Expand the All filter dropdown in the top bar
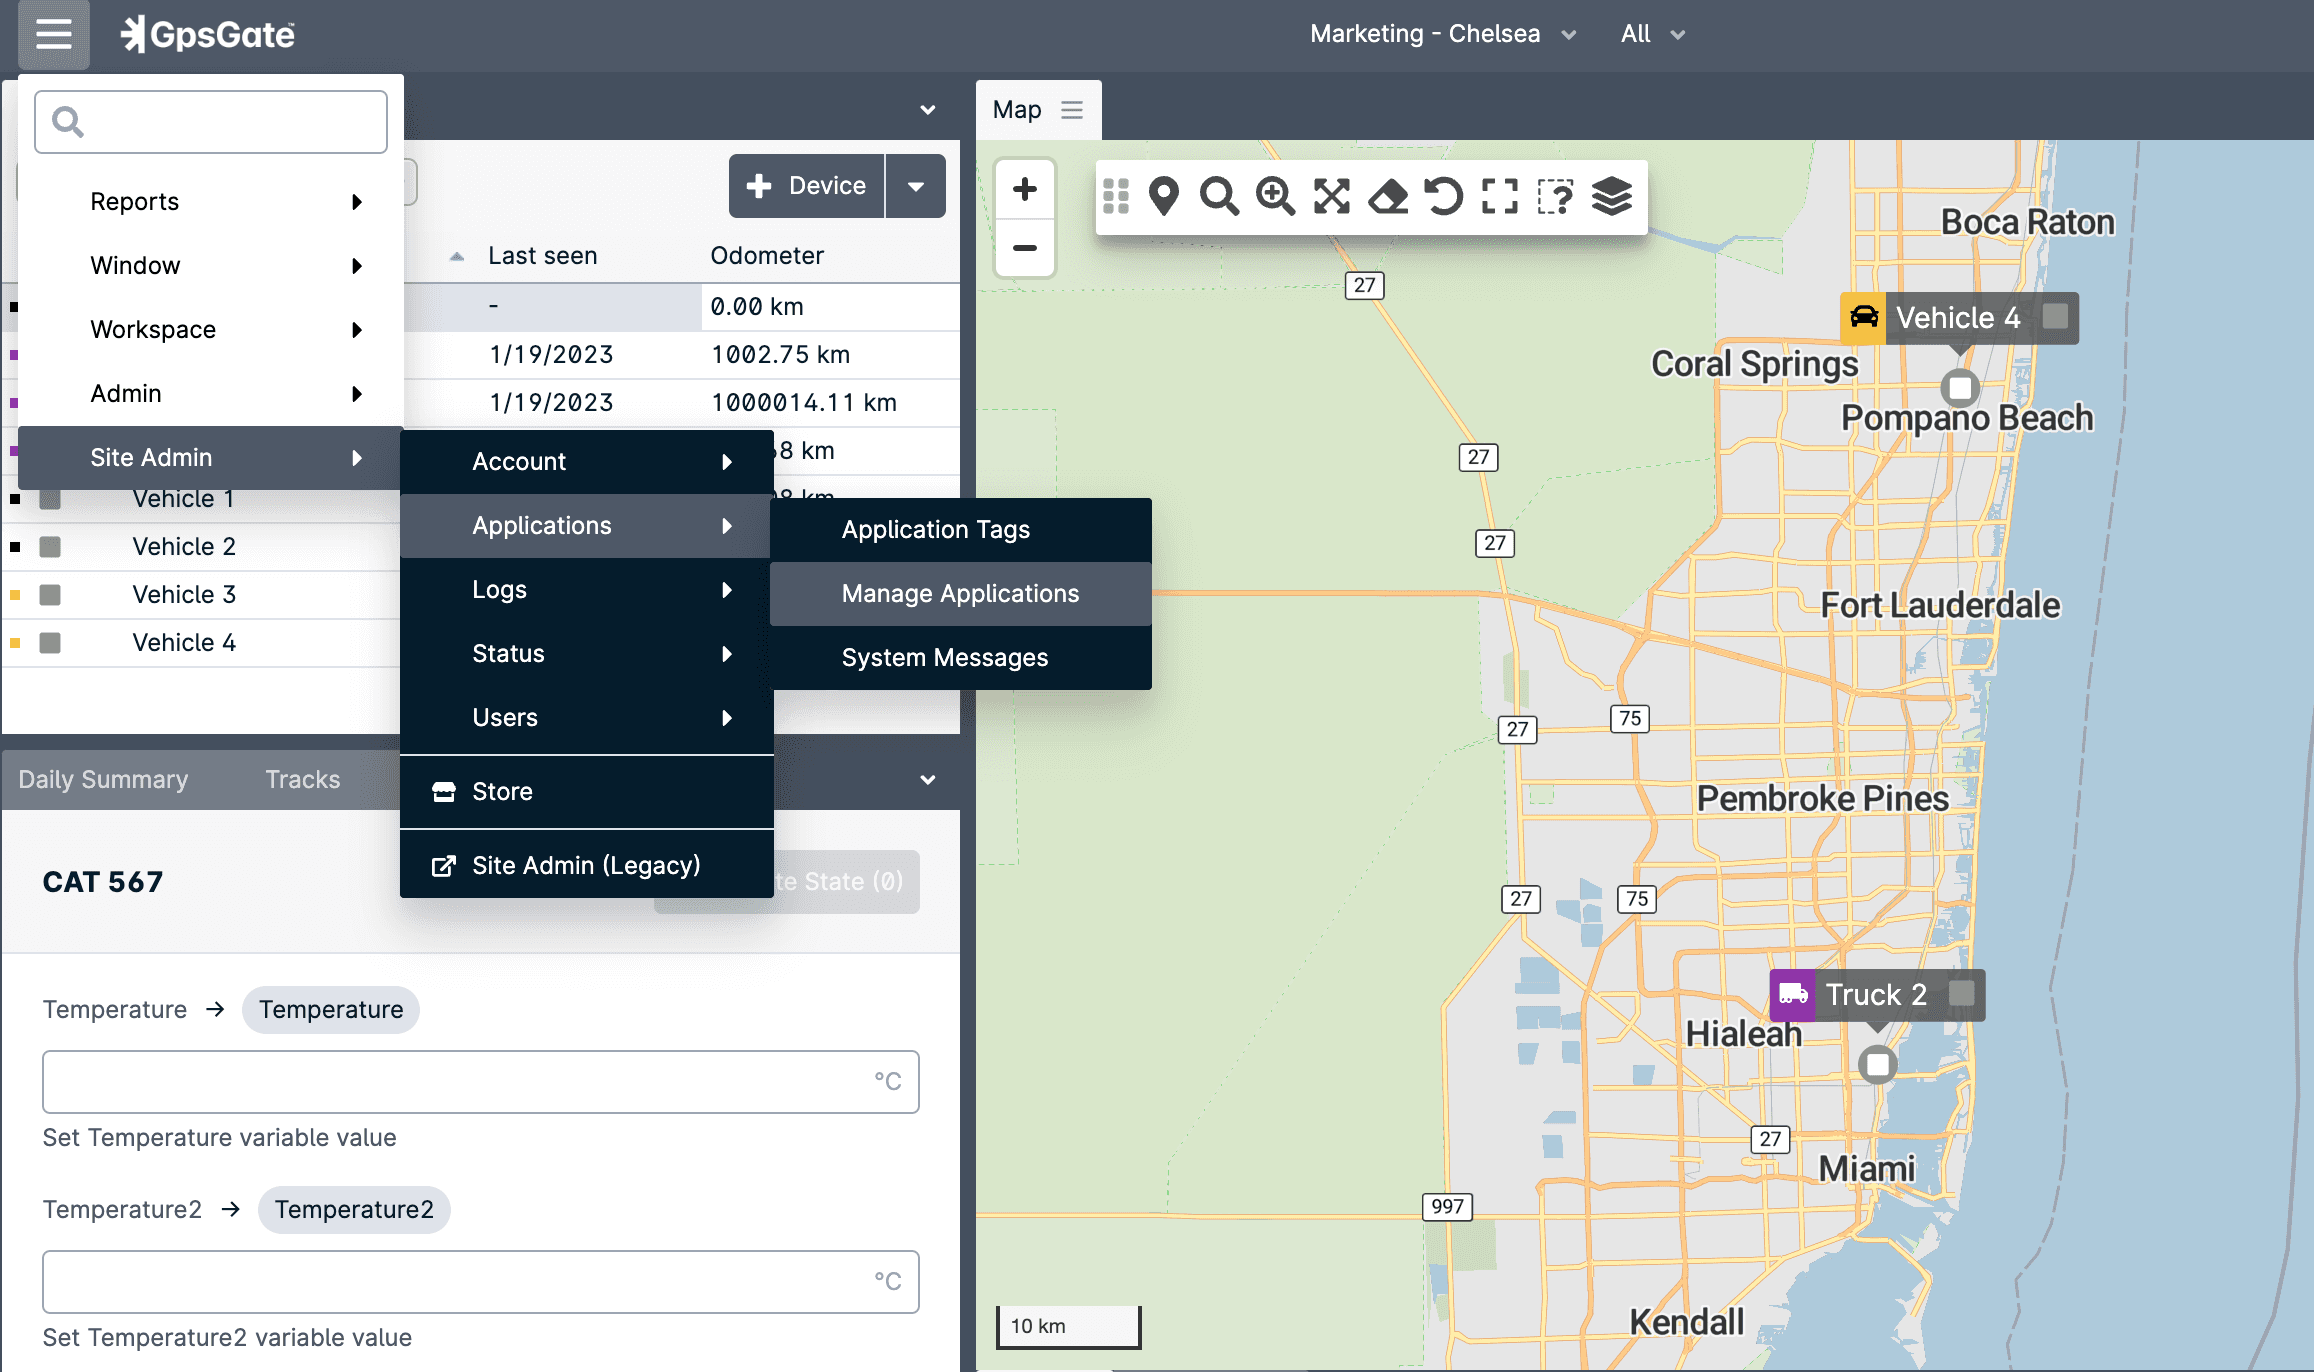The image size is (2314, 1372). tap(1651, 33)
